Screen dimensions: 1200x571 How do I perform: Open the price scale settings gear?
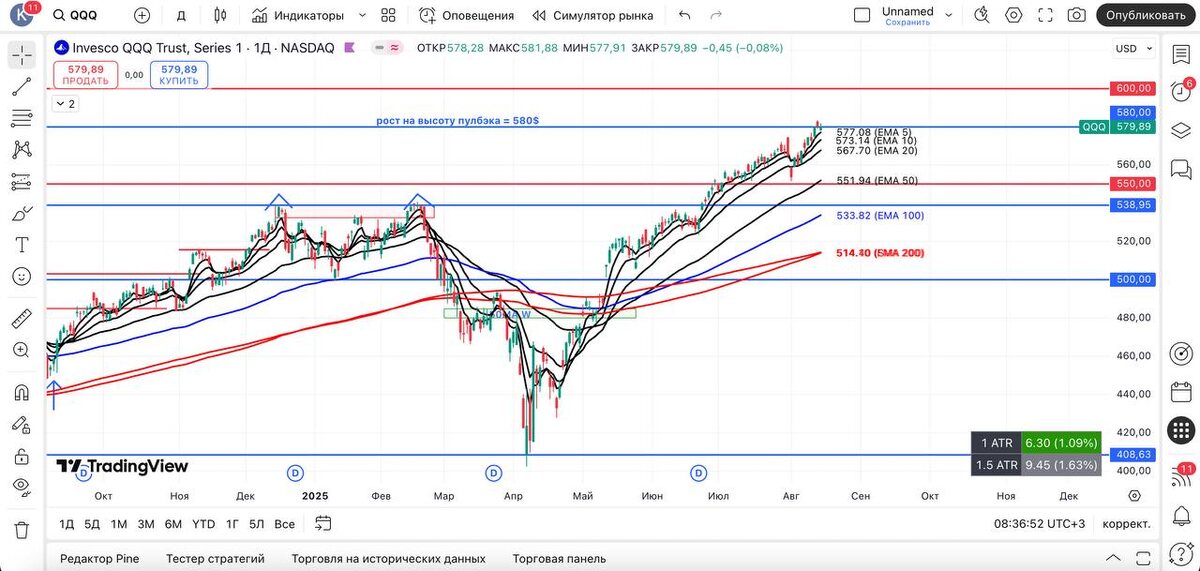pos(1134,495)
